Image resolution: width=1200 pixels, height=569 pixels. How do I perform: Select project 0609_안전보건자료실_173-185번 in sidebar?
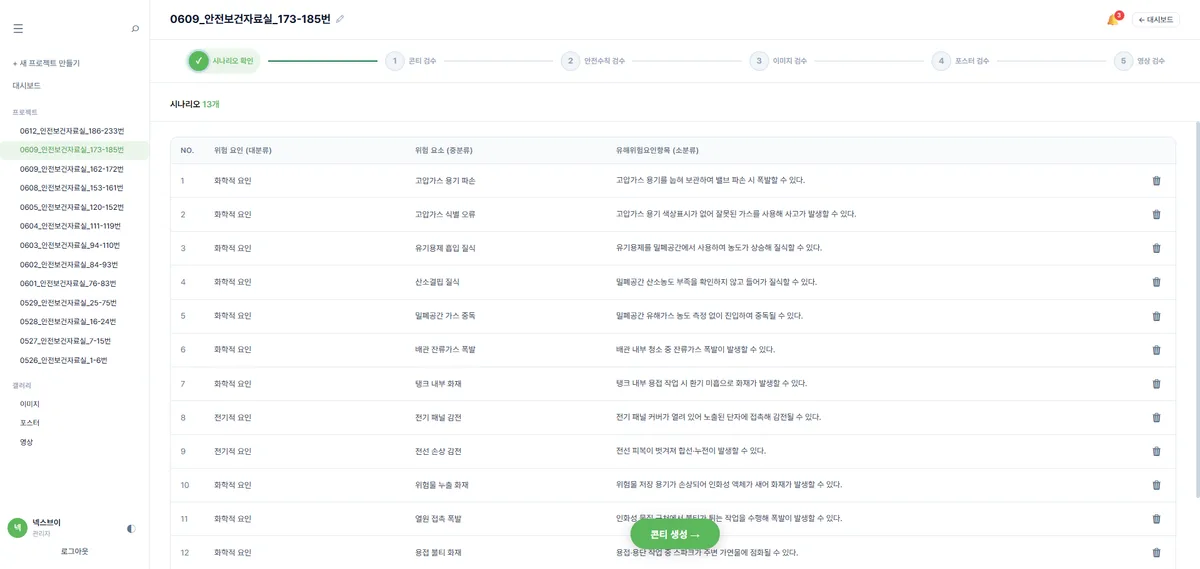[x=74, y=150]
